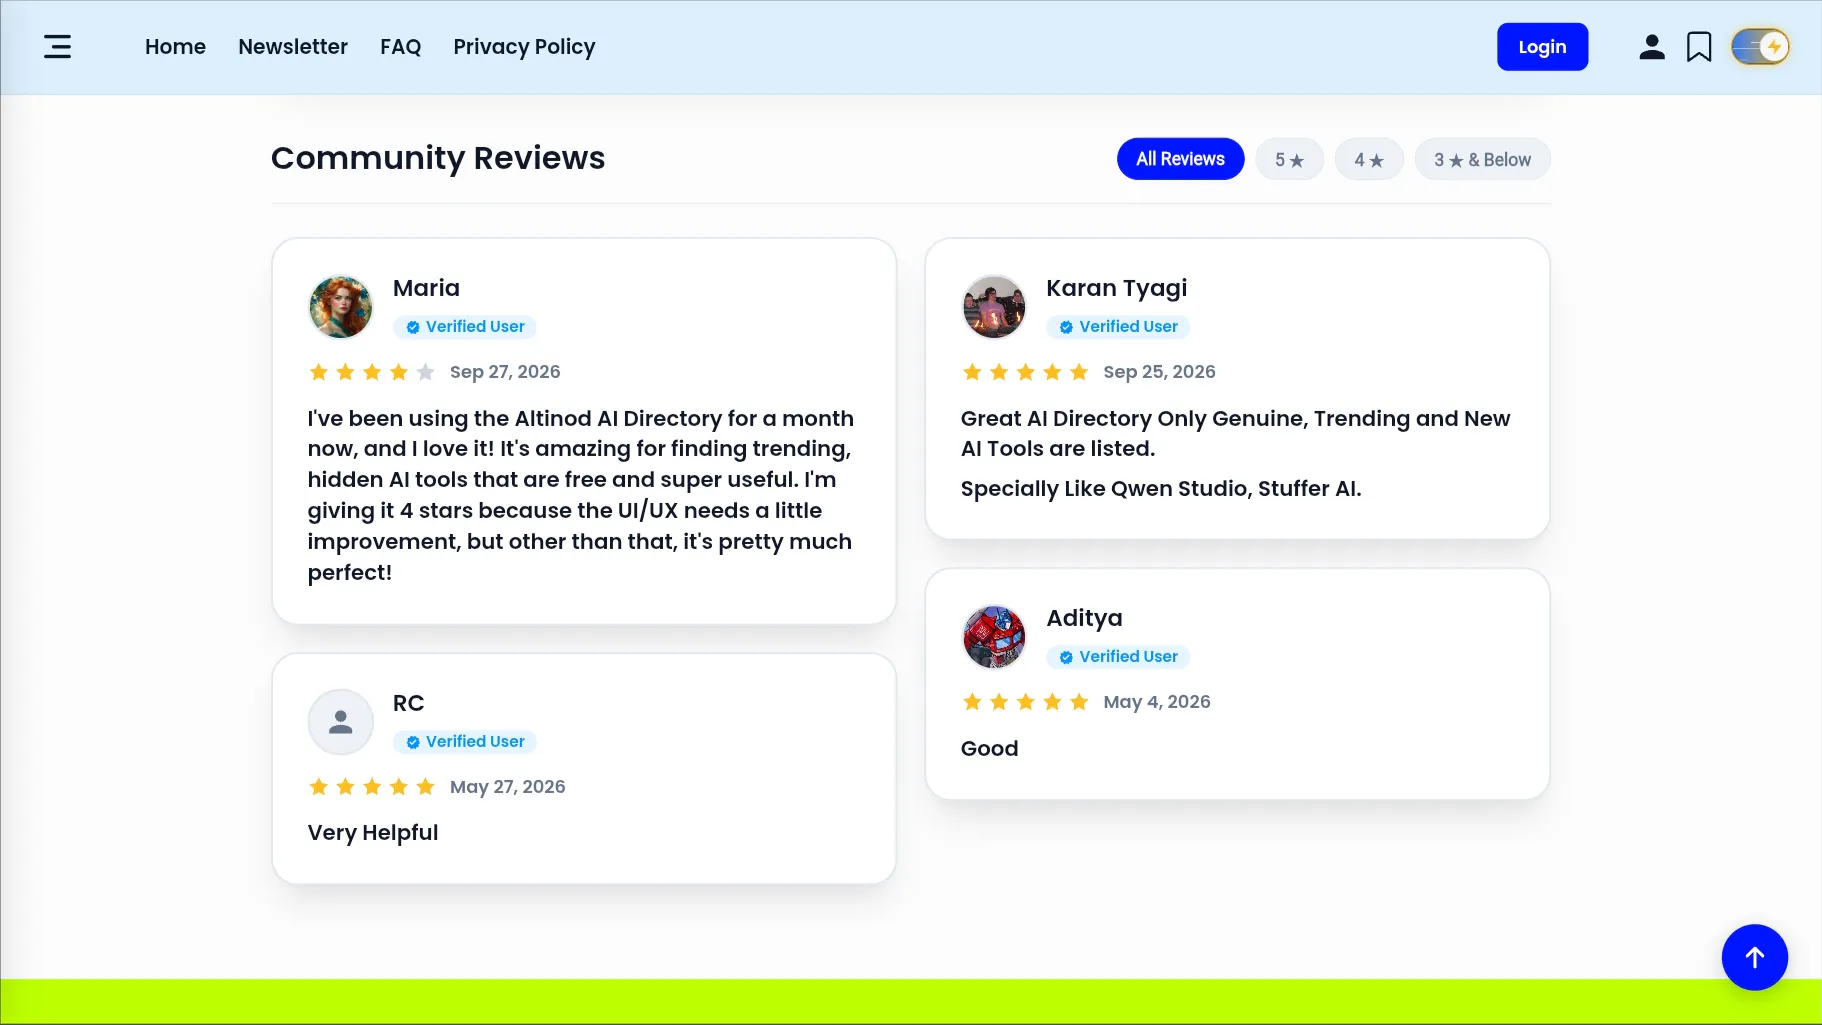Click the reviewer name Maria
1822x1025 pixels.
426,288
